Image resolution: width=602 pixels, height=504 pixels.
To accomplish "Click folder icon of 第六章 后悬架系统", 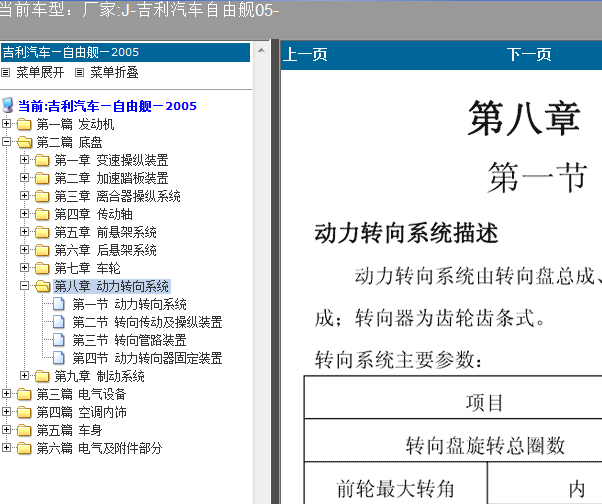I will [42, 250].
